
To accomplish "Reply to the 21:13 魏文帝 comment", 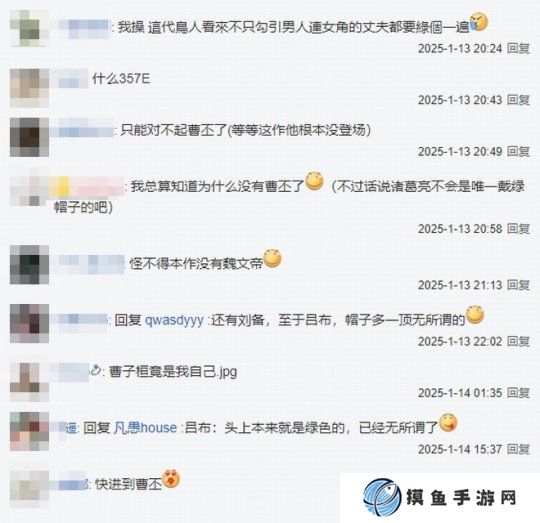I will click(x=518, y=285).
